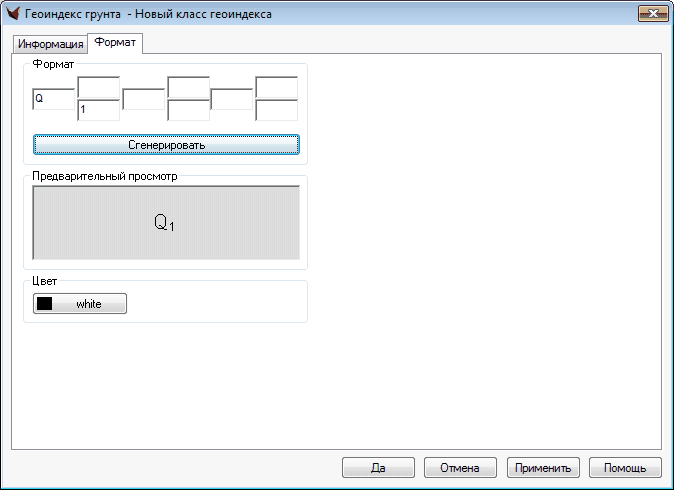Open the white color picker button

(80, 304)
